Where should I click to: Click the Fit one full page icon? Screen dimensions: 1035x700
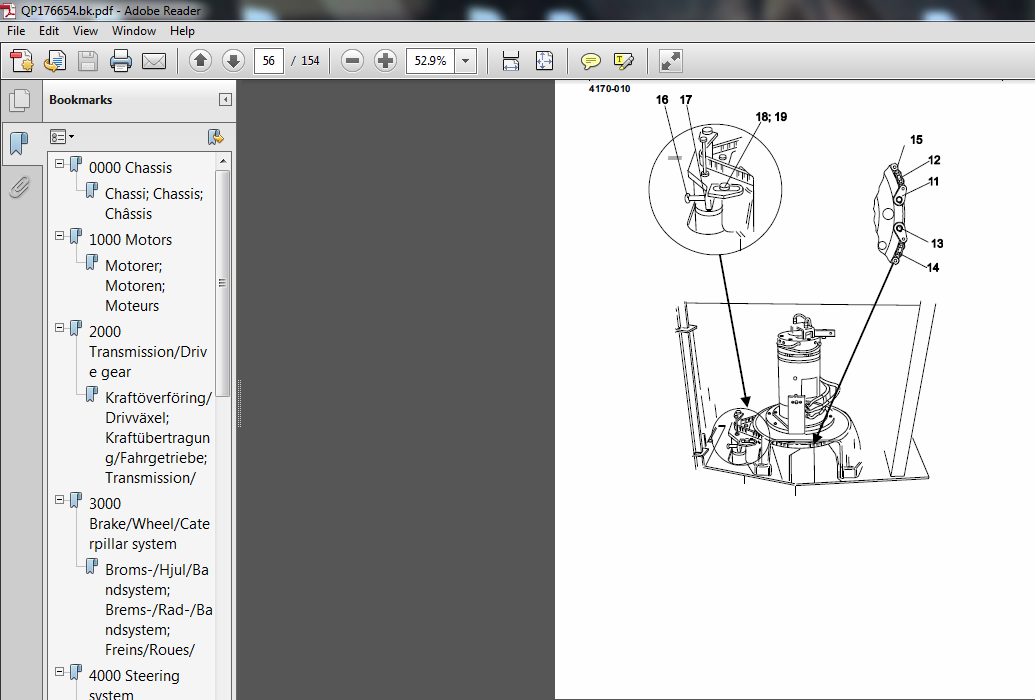point(545,61)
